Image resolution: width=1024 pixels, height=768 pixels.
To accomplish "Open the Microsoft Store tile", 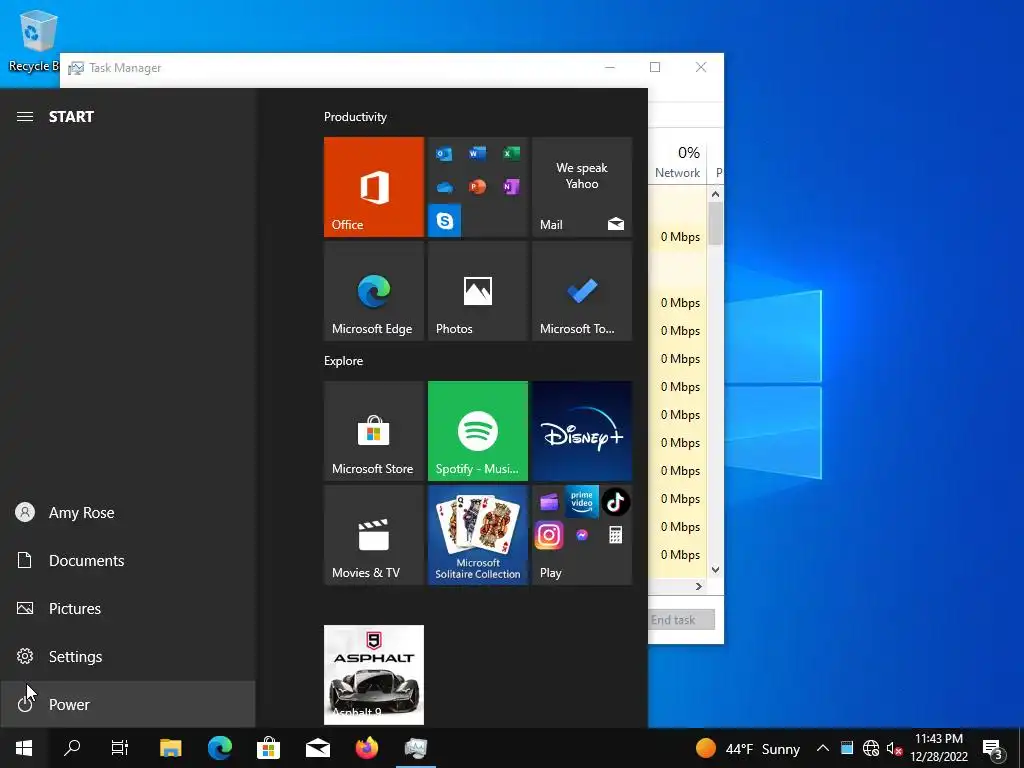I will point(374,431).
